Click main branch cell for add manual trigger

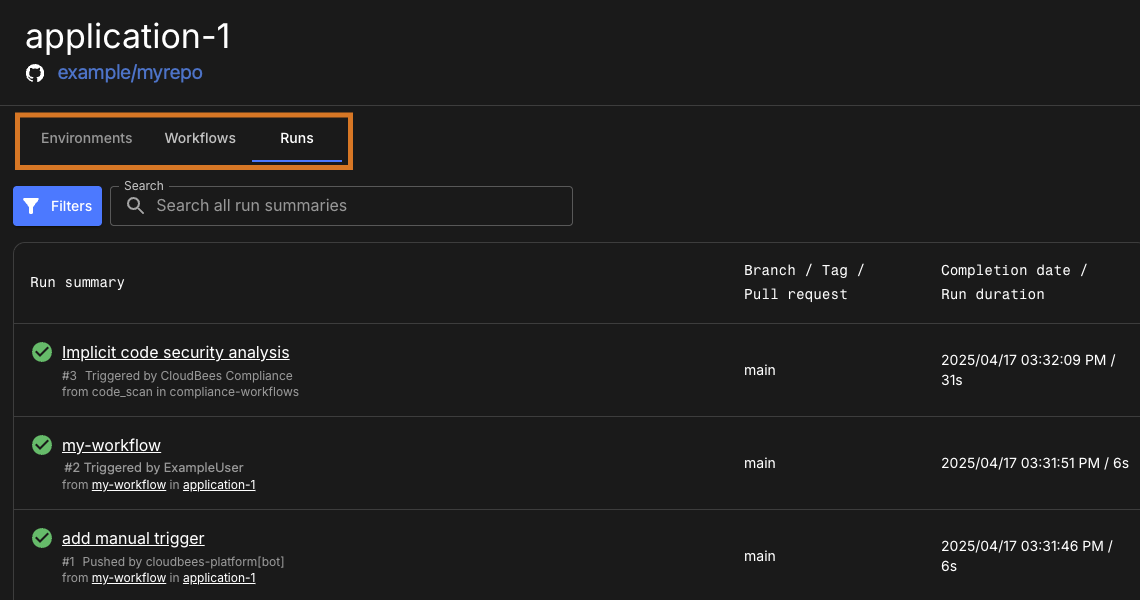[x=760, y=556]
